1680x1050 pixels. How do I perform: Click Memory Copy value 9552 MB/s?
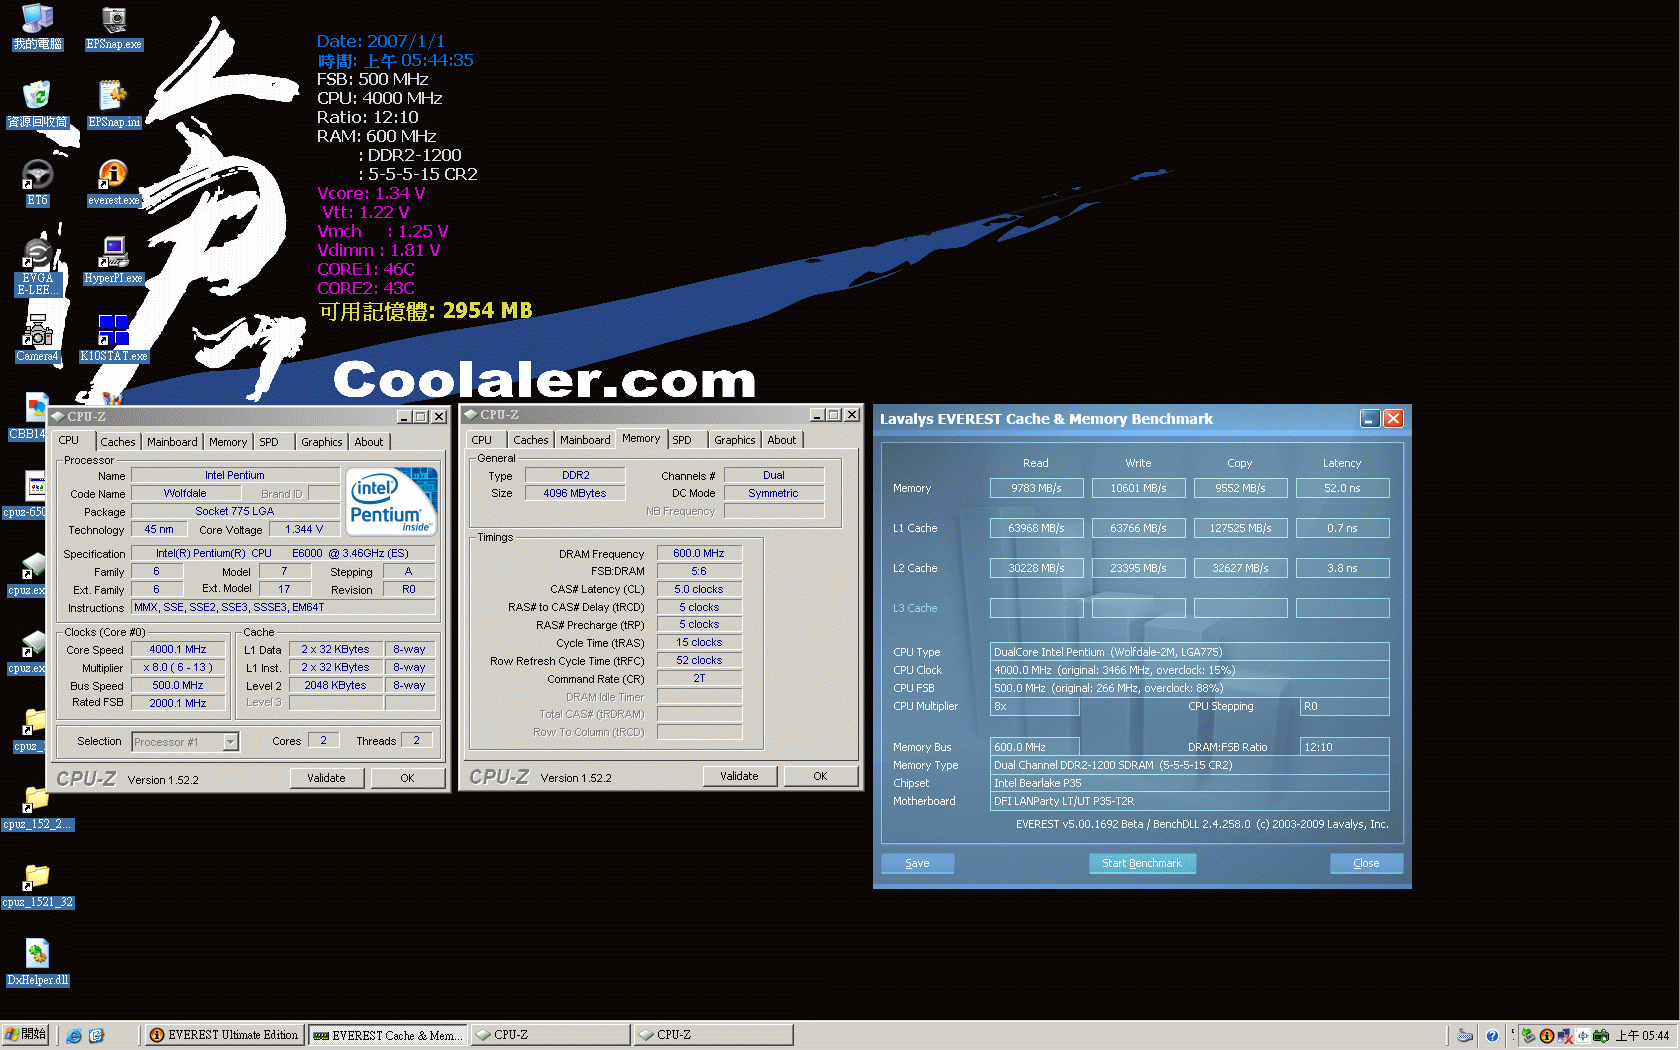(1240, 488)
